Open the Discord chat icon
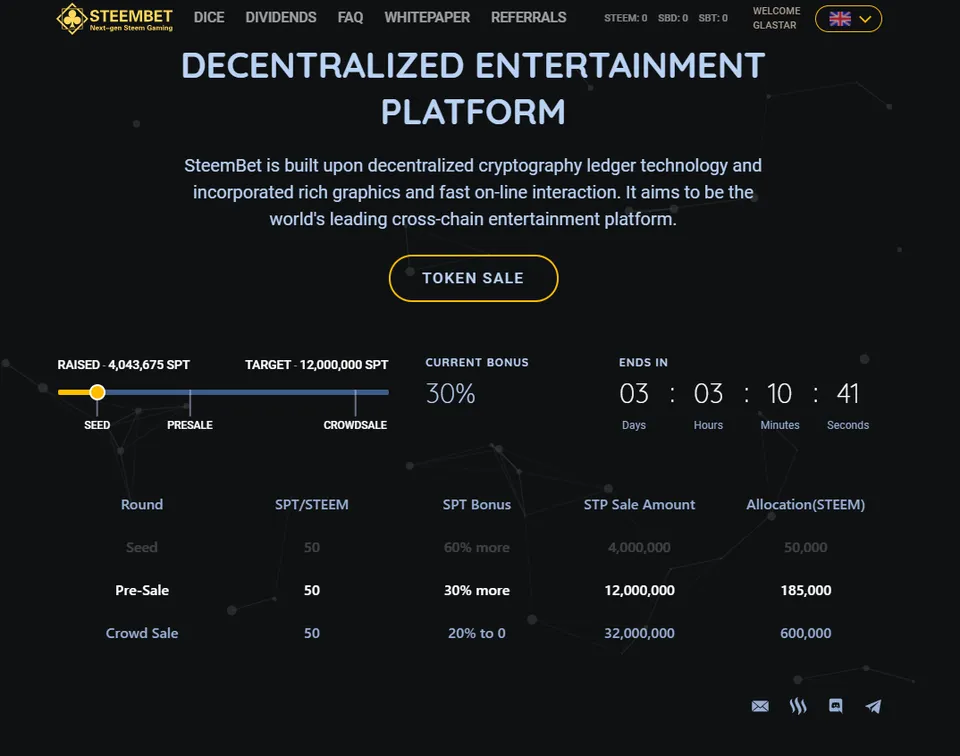 click(x=836, y=706)
